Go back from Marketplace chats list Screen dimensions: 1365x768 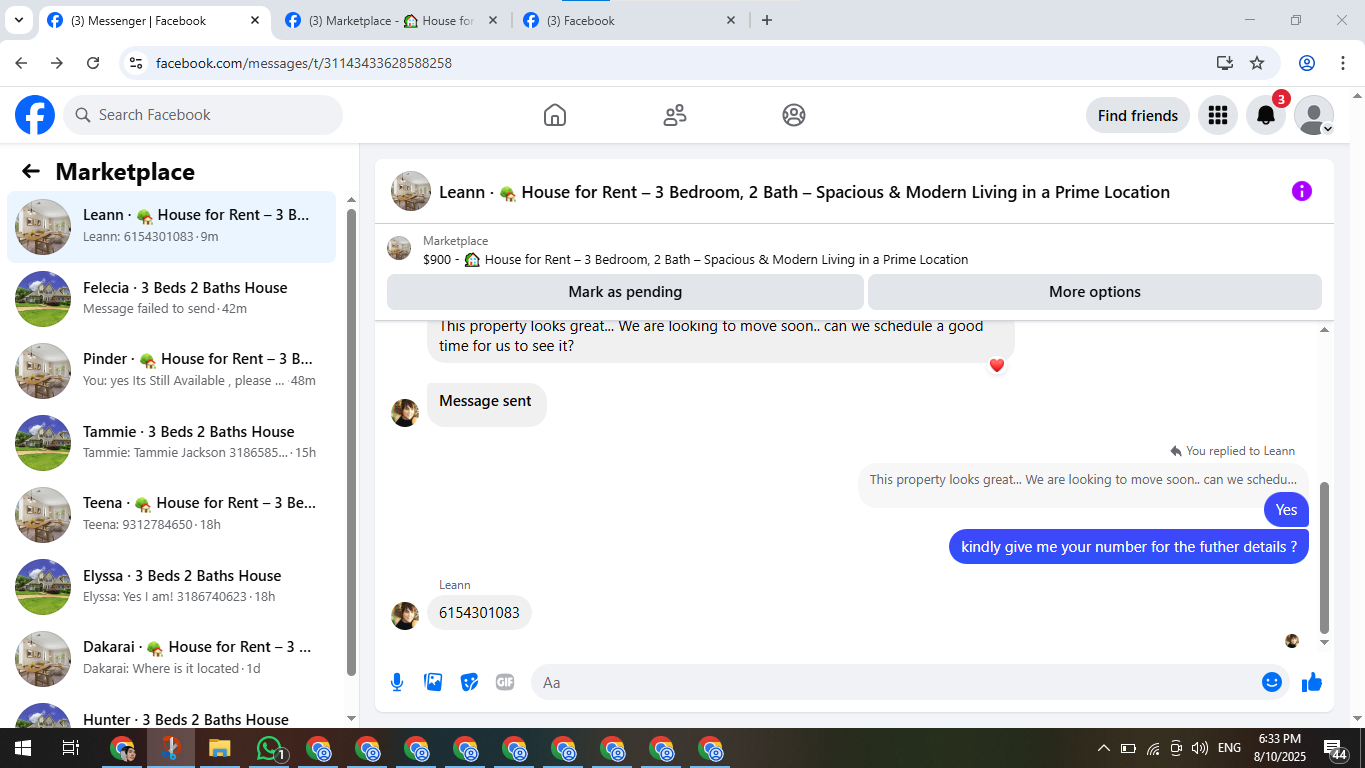tap(31, 171)
